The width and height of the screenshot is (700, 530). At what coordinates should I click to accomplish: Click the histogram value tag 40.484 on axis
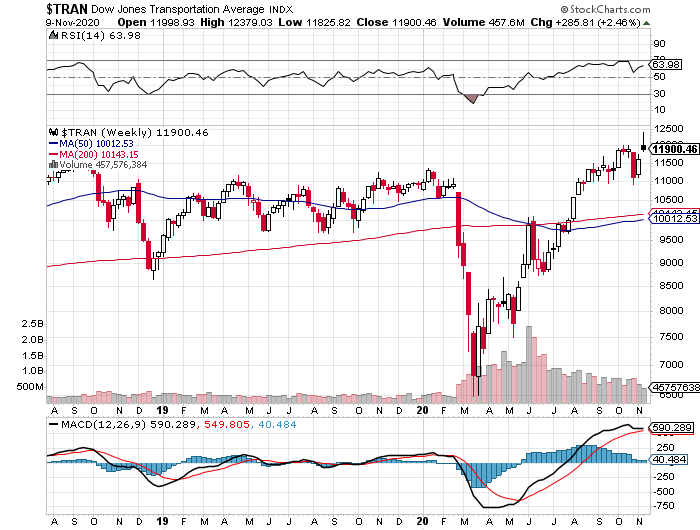(x=669, y=459)
